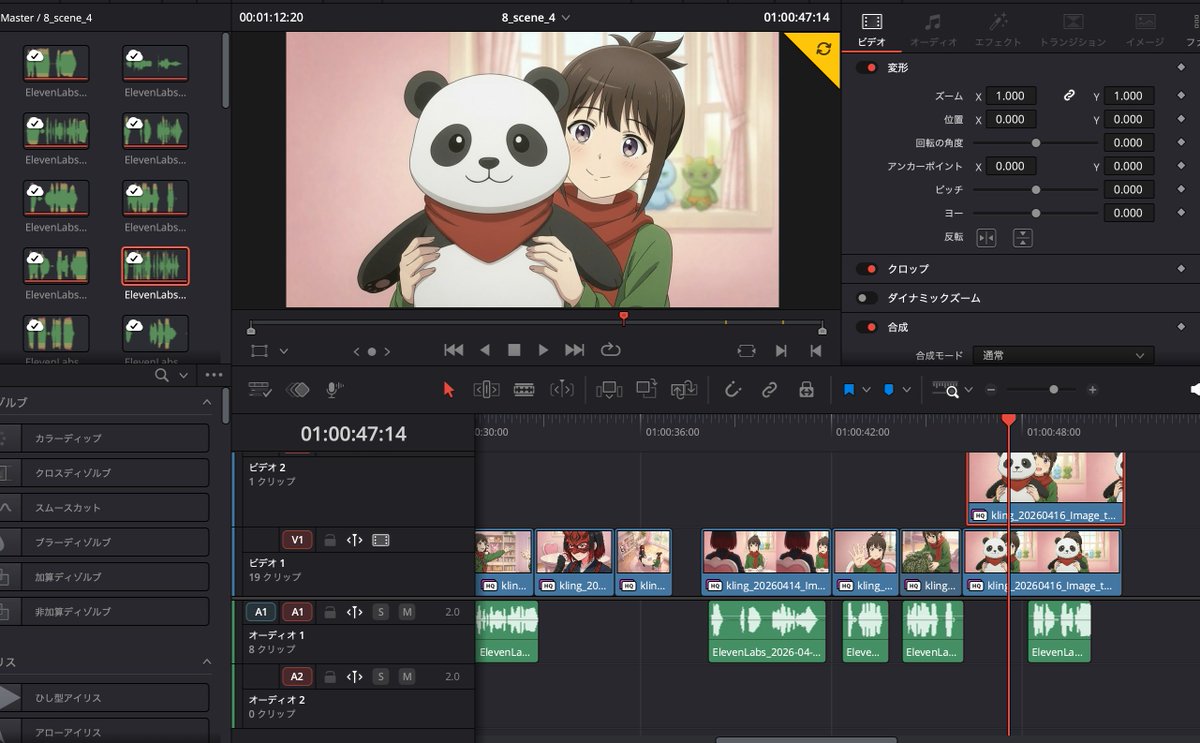Screen dimensions: 1200x743
Task: Select スムースカット transition
Action: (x=105, y=508)
